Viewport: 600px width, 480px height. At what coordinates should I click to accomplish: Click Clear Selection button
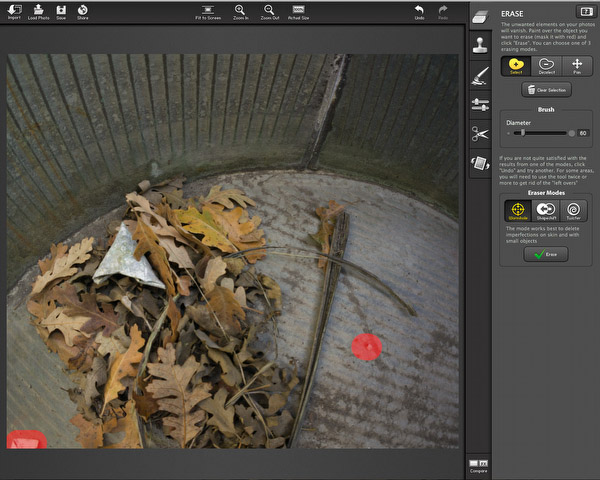click(546, 90)
